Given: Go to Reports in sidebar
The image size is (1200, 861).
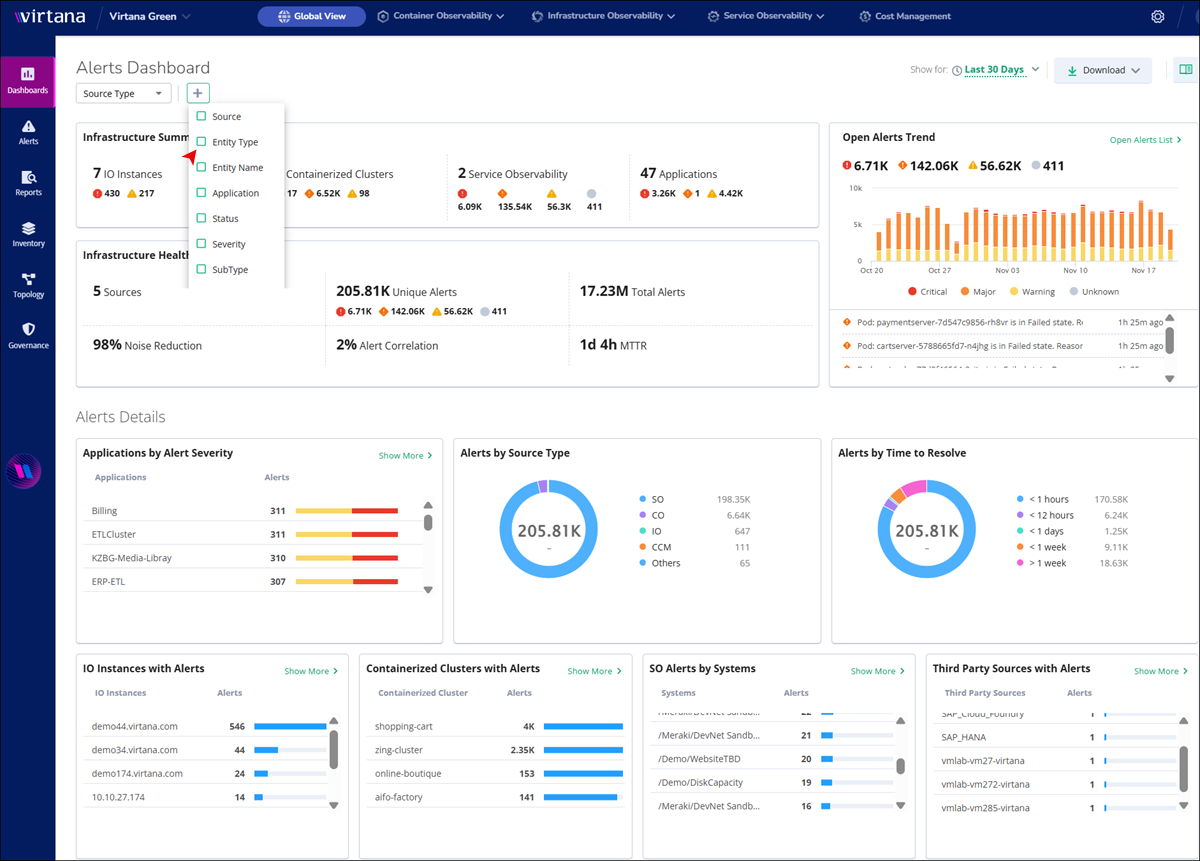Looking at the screenshot, I should (x=28, y=183).
